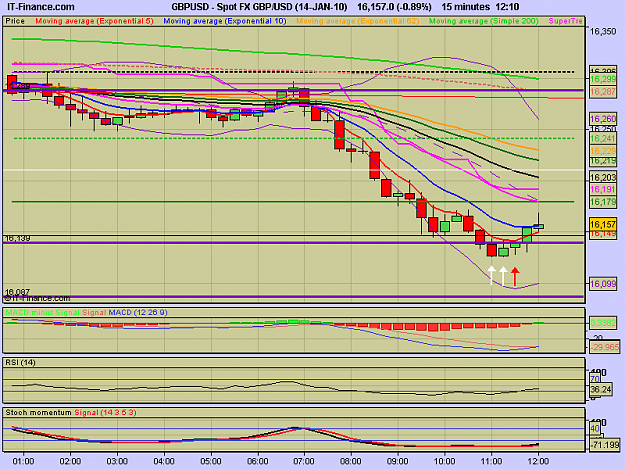Click the 12:00 time axis label
The height and width of the screenshot is (469, 625).
[538, 461]
